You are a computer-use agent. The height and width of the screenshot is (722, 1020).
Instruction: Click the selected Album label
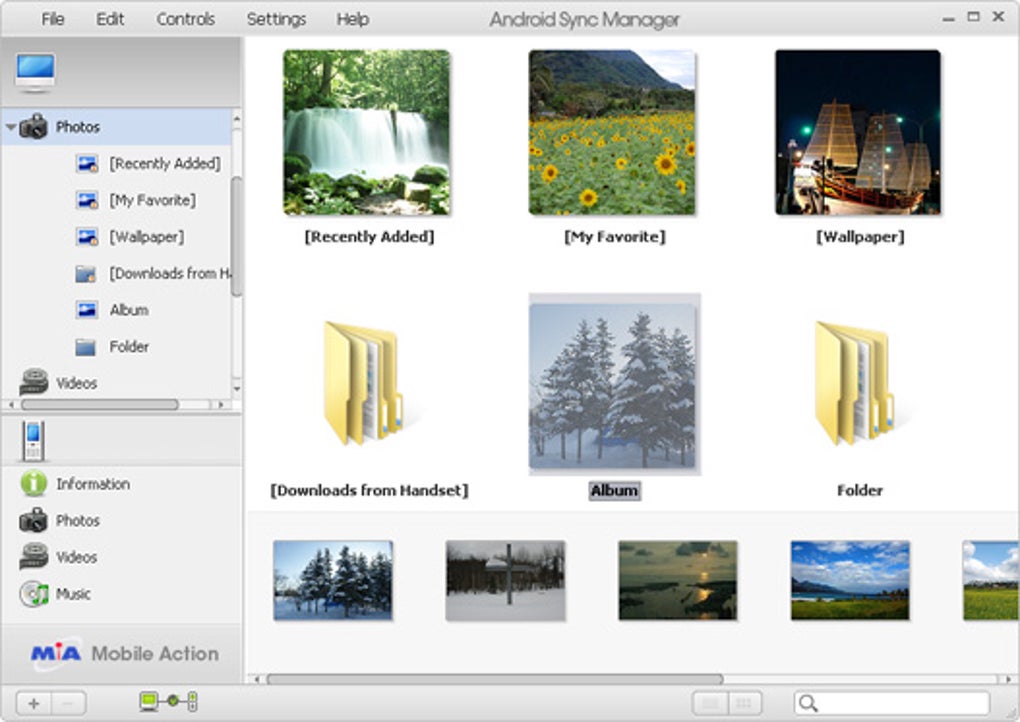[615, 490]
